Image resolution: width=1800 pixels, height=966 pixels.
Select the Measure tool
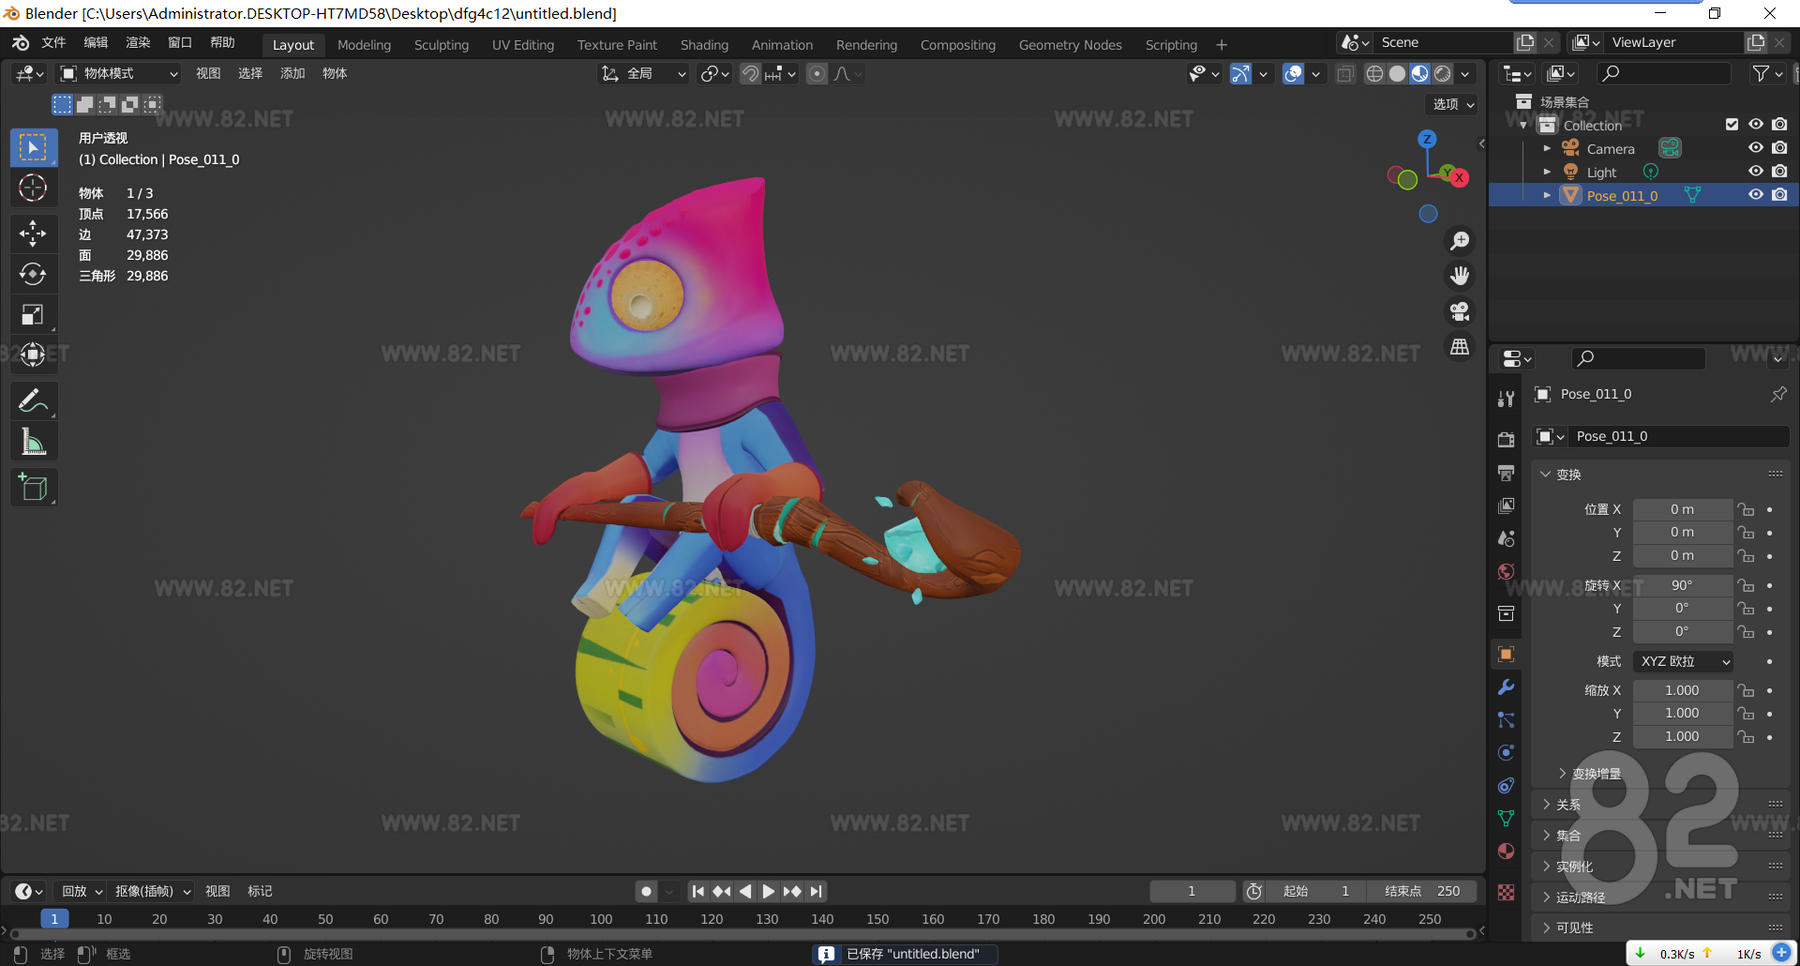pyautogui.click(x=34, y=440)
